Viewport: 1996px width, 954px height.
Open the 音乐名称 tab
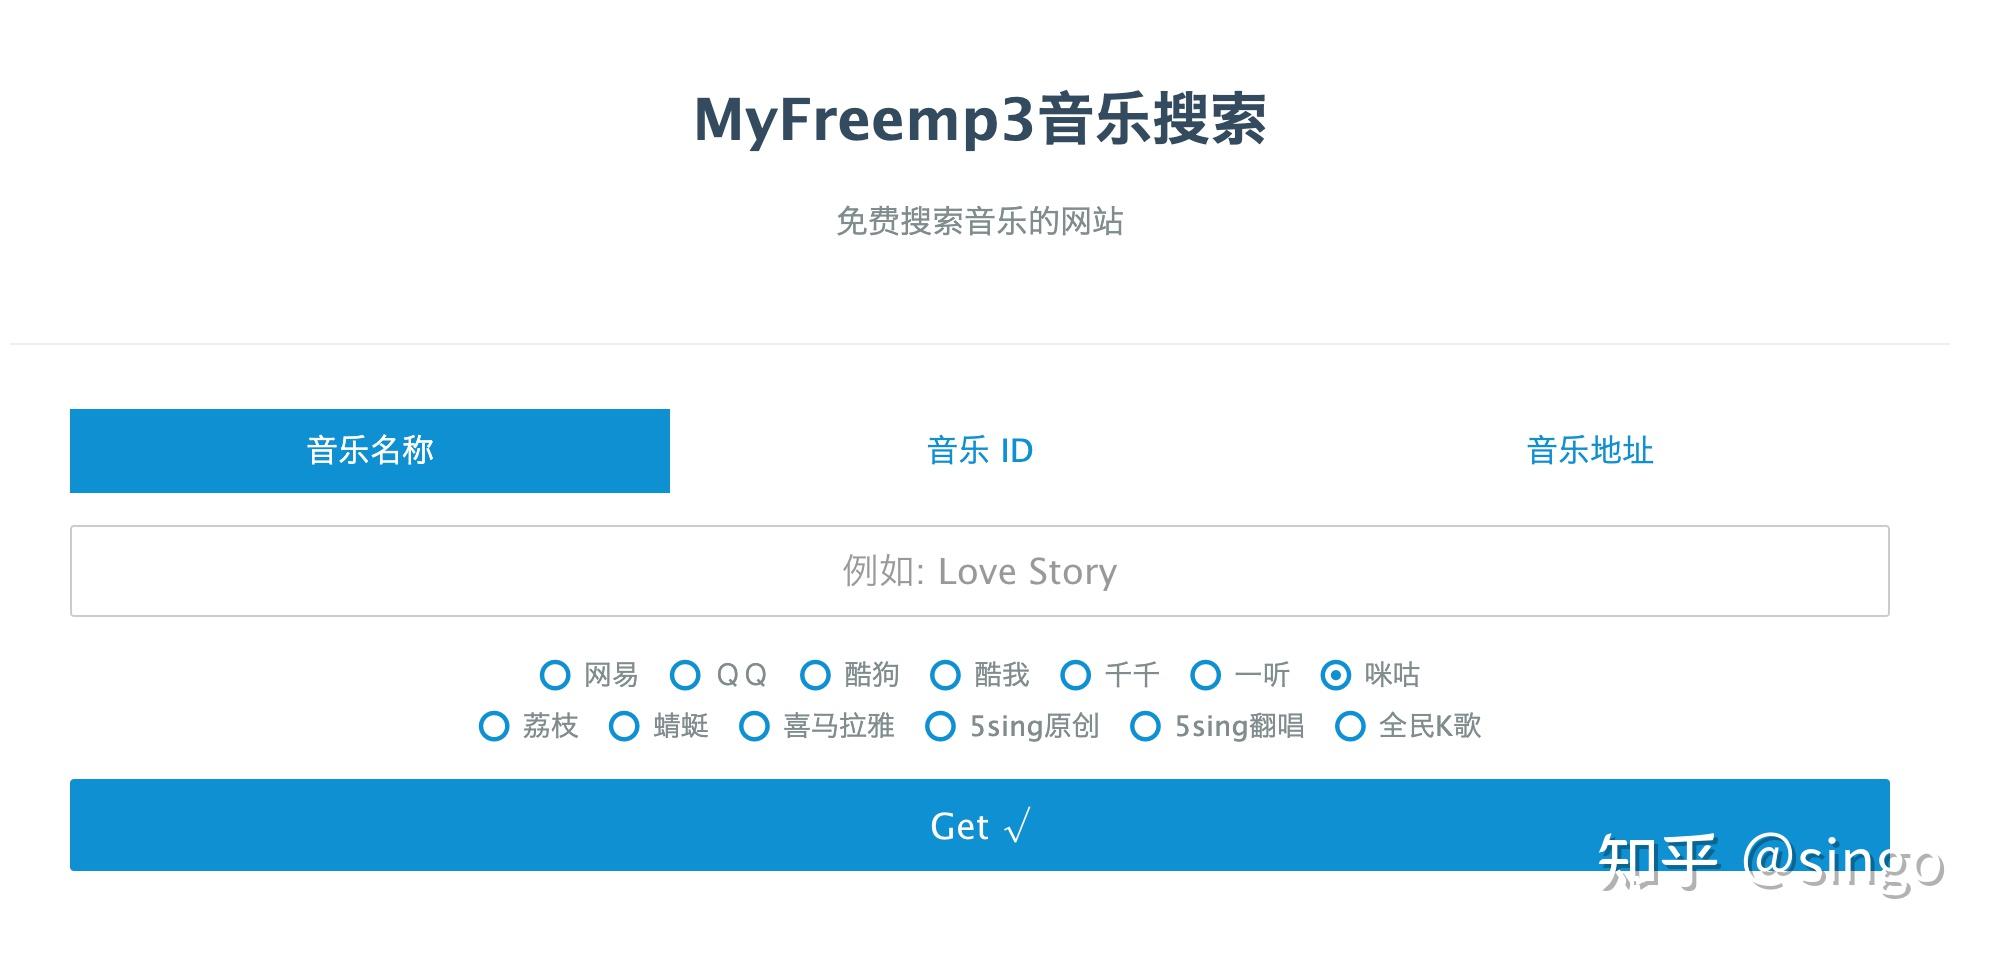[x=369, y=451]
